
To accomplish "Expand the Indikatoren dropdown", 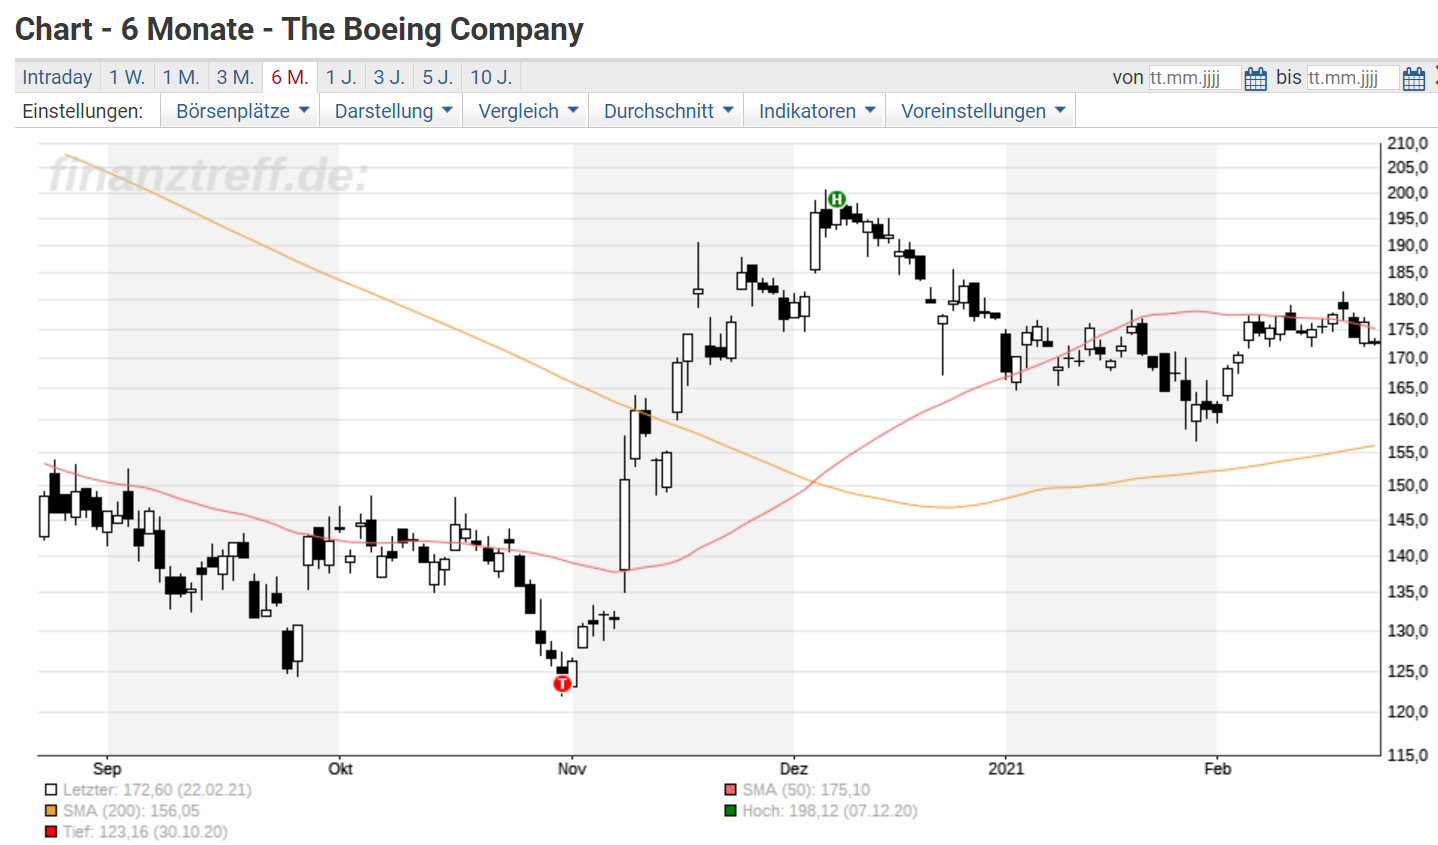I will coord(817,111).
